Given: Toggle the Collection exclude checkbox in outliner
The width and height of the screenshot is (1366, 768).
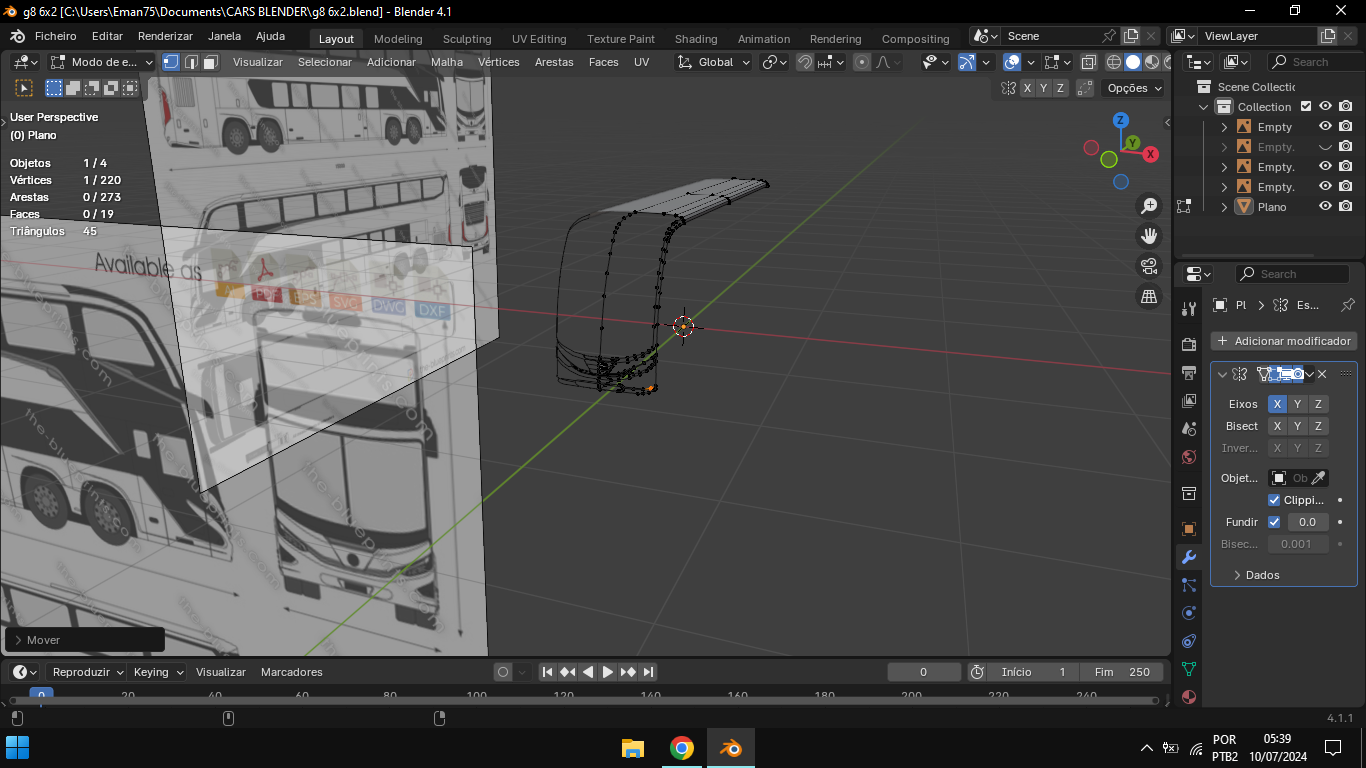Looking at the screenshot, I should click(x=1304, y=107).
